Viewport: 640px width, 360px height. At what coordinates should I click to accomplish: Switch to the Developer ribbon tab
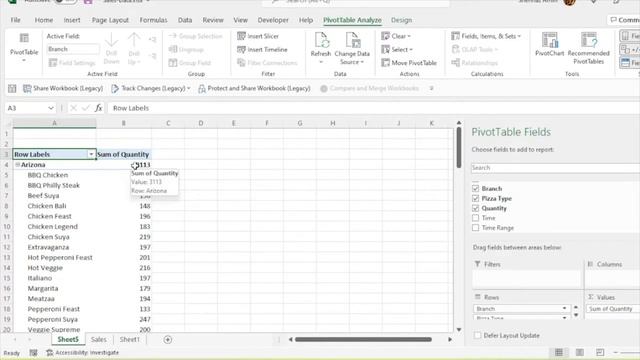[273, 20]
